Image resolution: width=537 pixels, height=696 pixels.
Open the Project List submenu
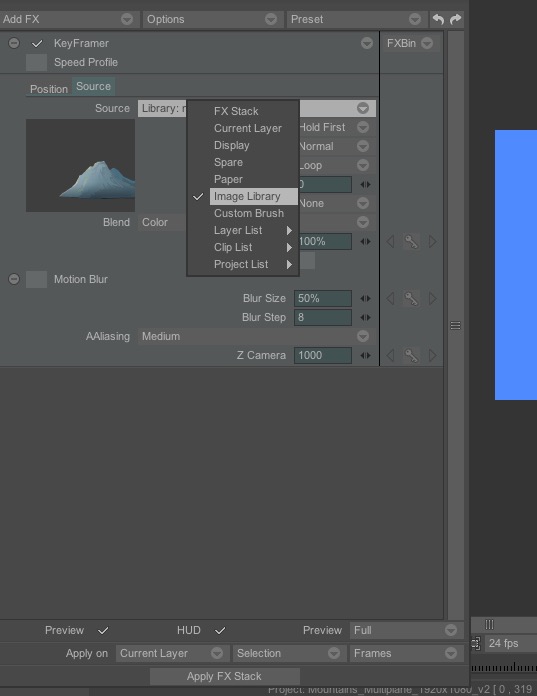[253, 265]
